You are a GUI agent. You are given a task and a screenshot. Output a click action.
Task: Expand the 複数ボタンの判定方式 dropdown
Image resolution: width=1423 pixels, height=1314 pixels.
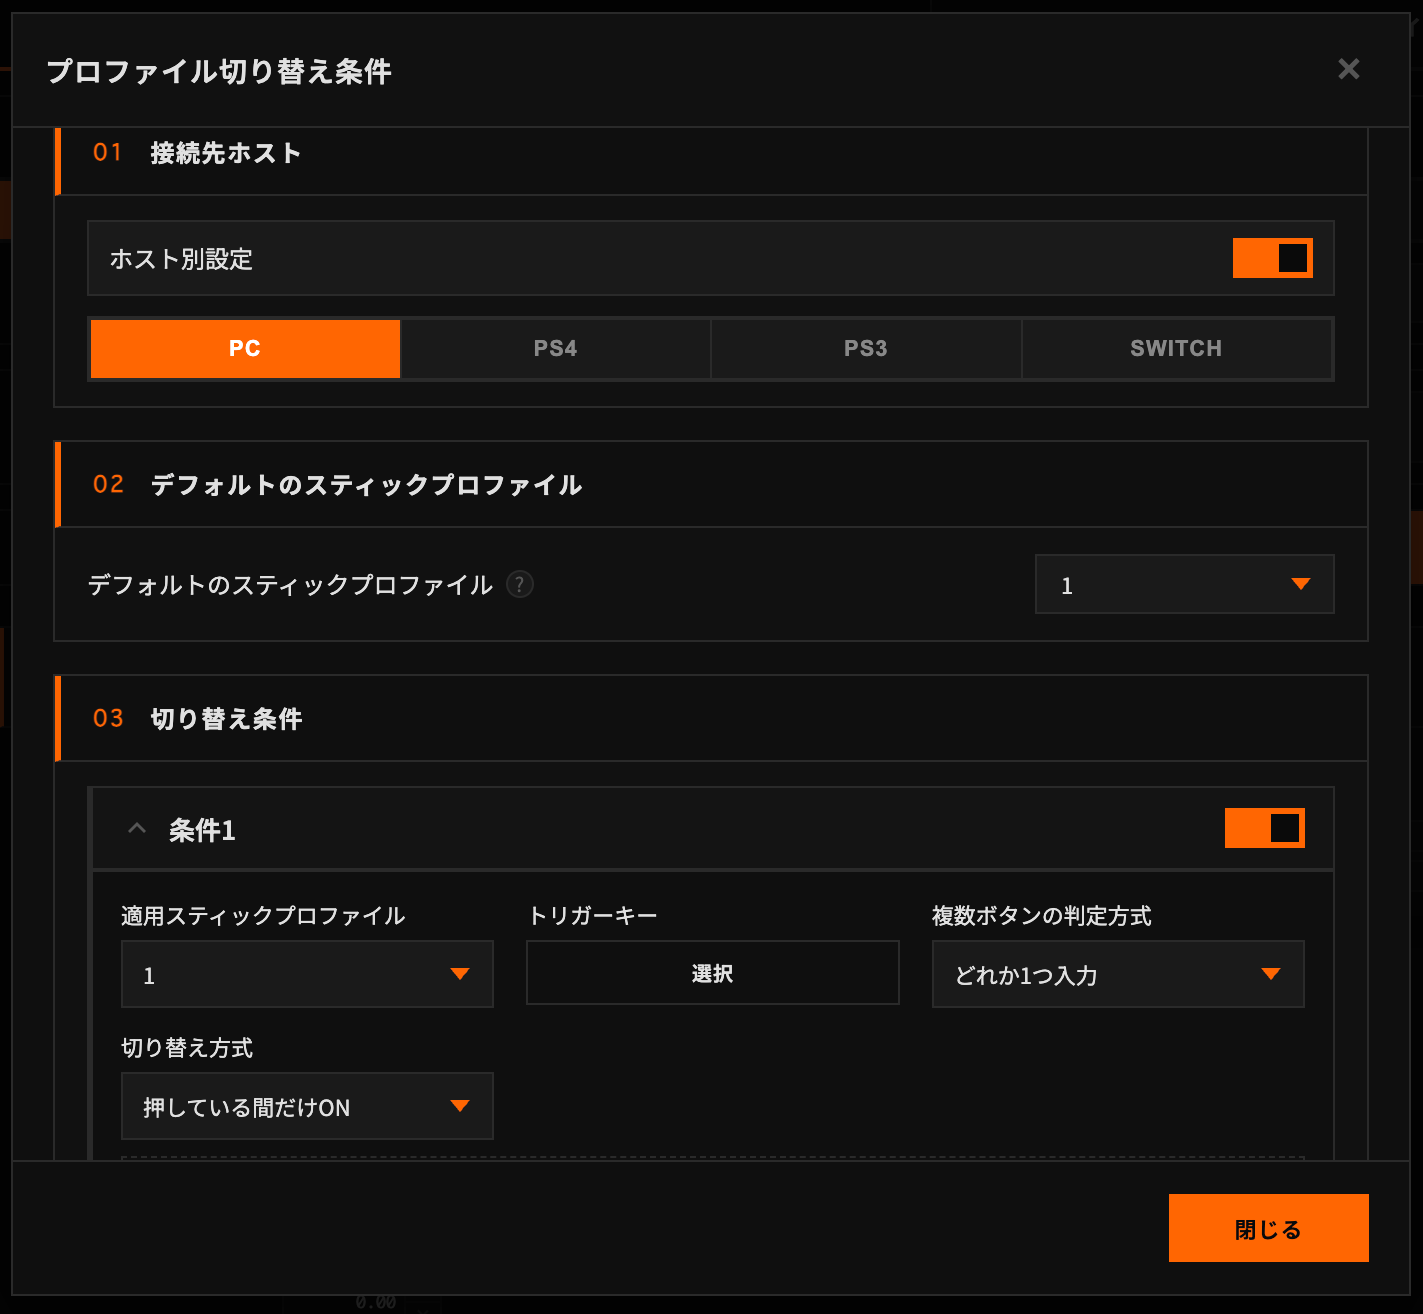point(1117,974)
